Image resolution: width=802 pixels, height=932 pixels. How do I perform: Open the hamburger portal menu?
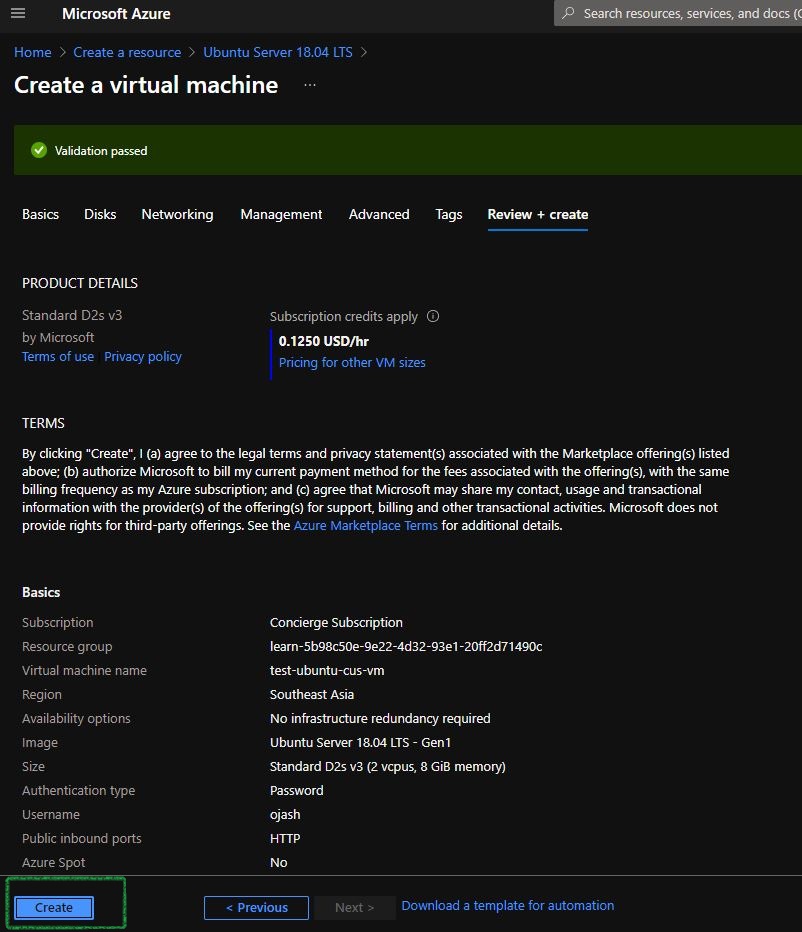coord(18,13)
